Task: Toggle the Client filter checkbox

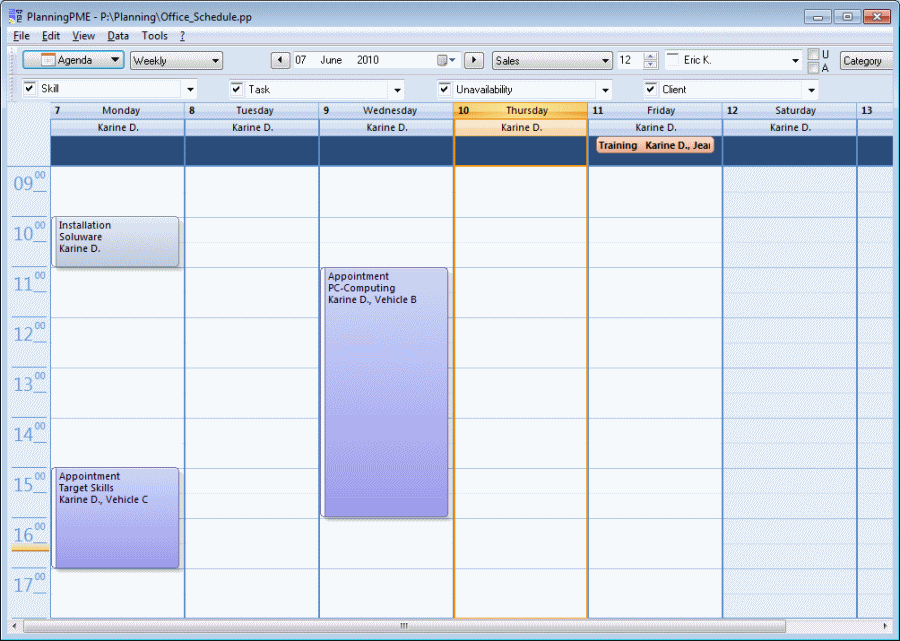Action: (651, 89)
